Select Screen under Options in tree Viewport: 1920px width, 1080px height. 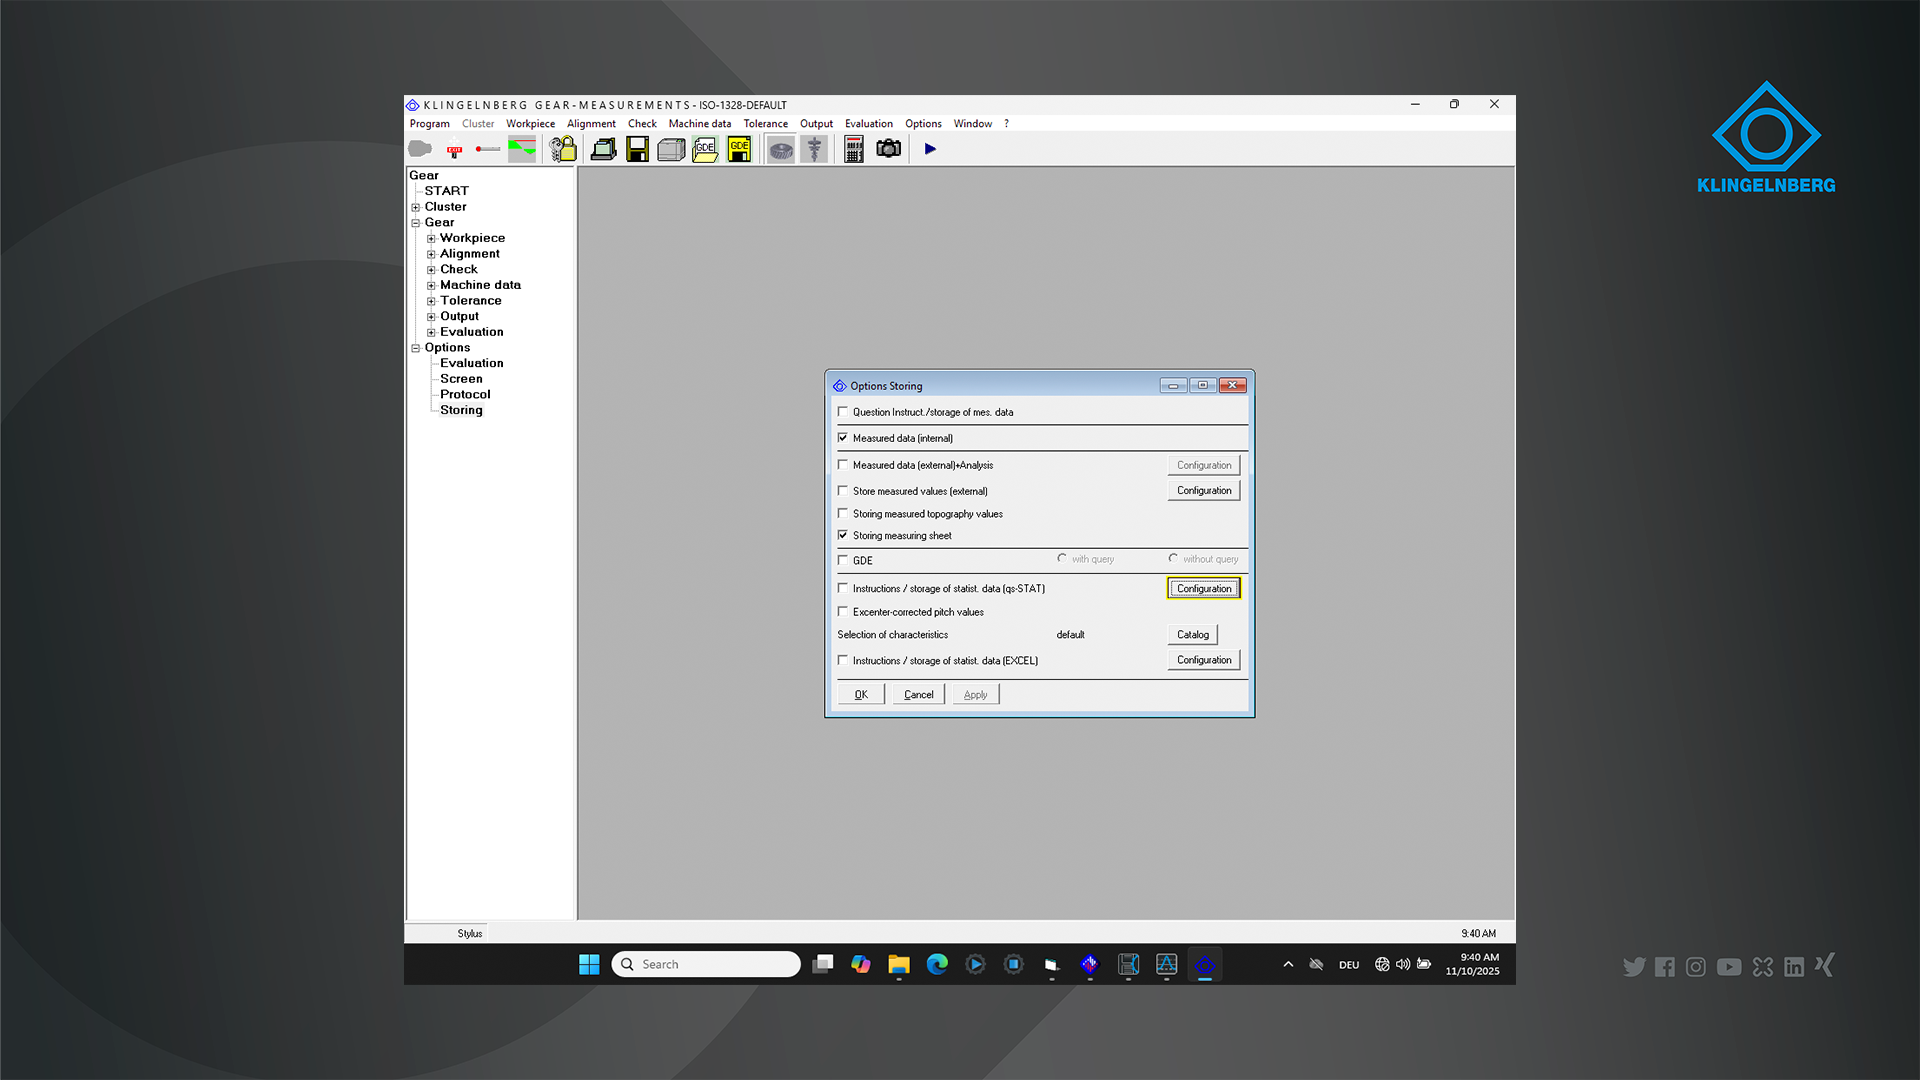point(461,379)
